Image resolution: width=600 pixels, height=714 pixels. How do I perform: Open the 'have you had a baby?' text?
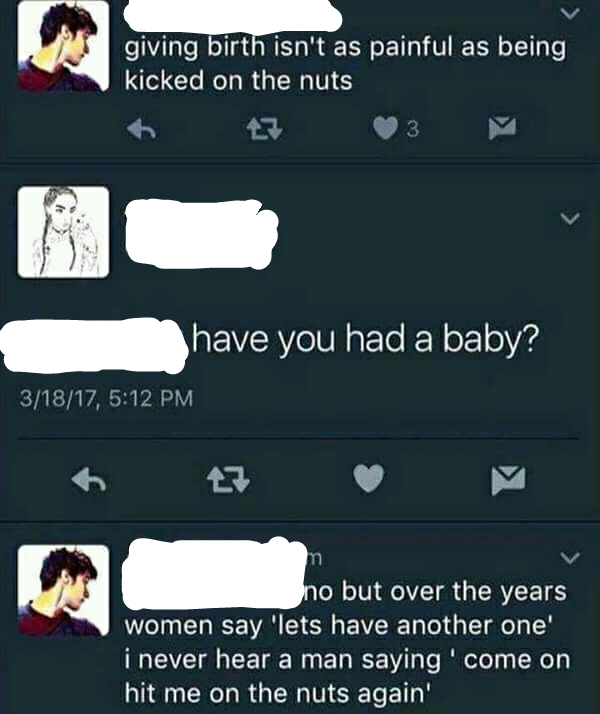coord(365,340)
